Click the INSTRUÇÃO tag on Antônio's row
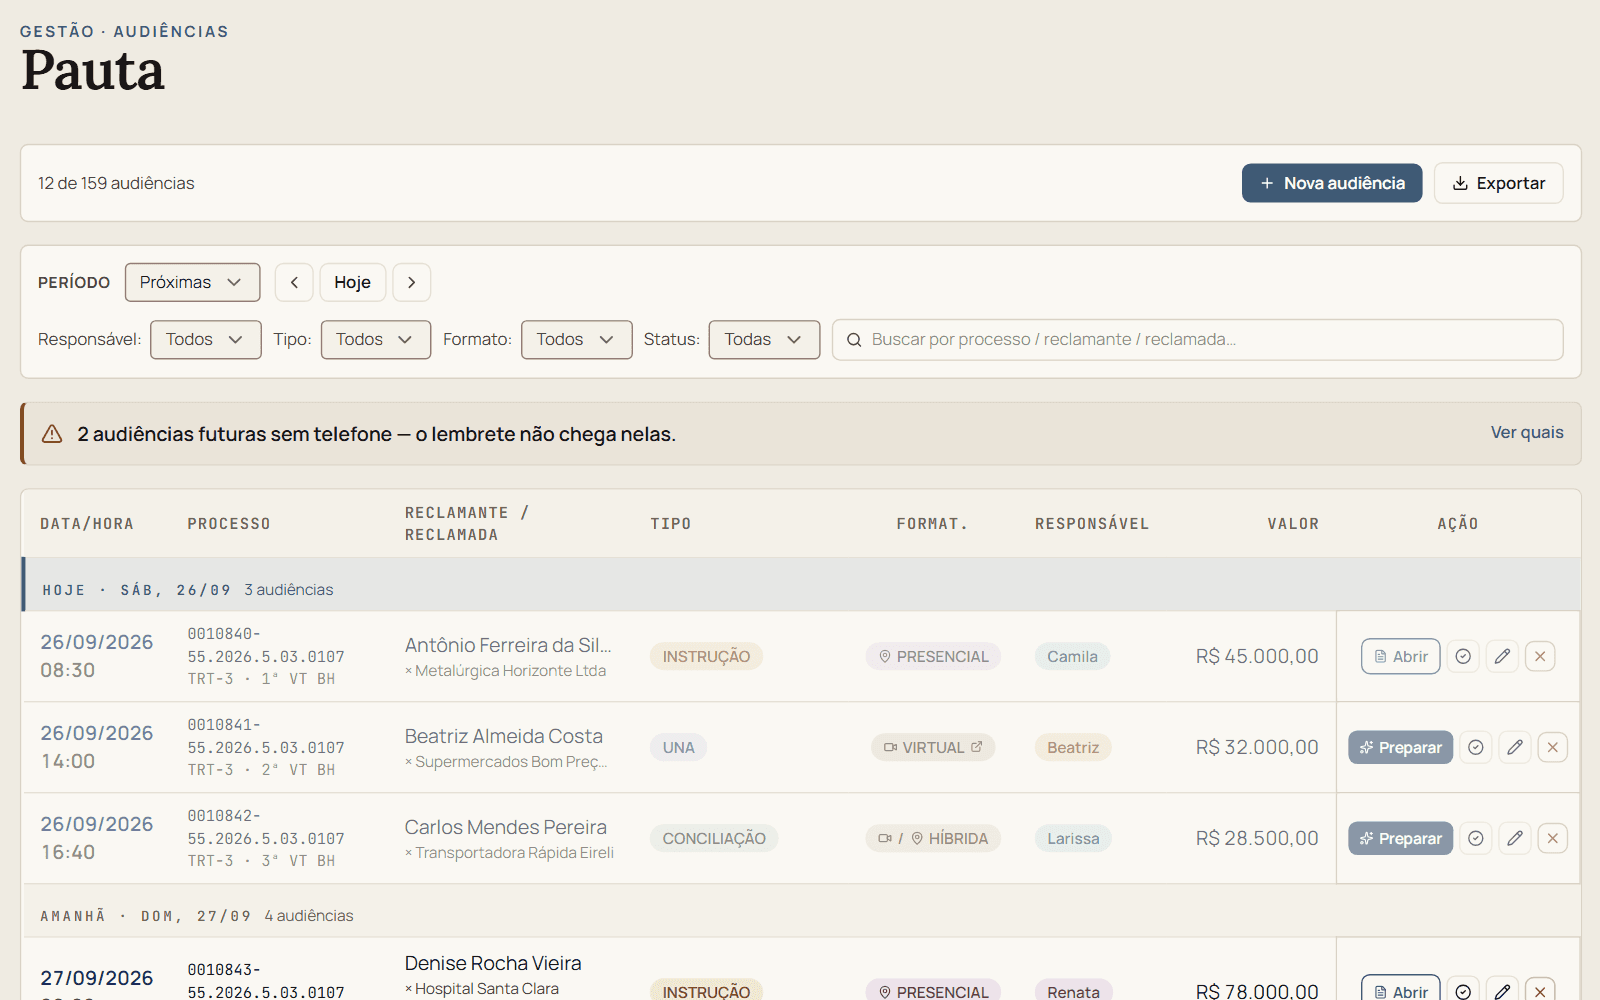 tap(706, 656)
